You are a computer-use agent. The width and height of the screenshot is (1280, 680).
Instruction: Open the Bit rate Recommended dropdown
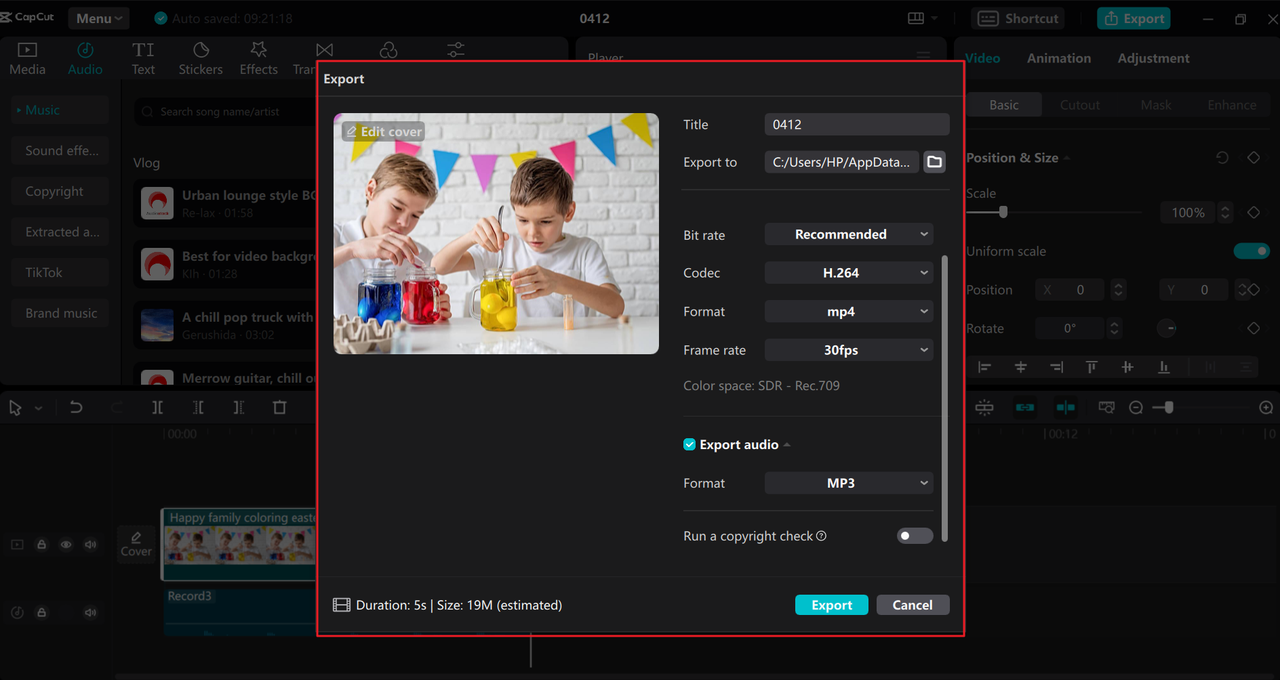(x=848, y=234)
